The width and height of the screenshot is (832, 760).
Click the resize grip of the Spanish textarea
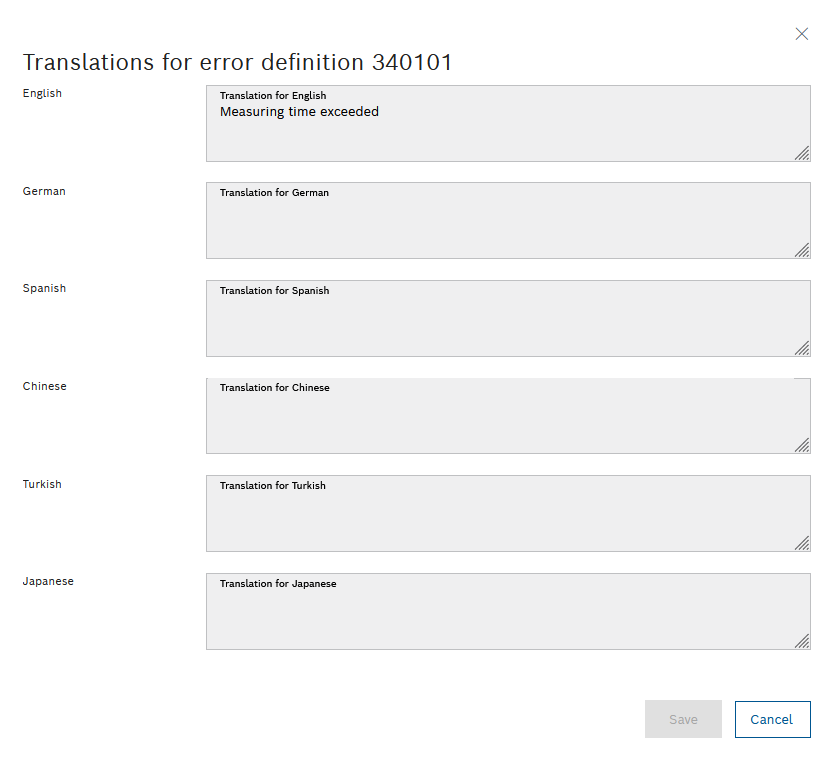click(802, 349)
